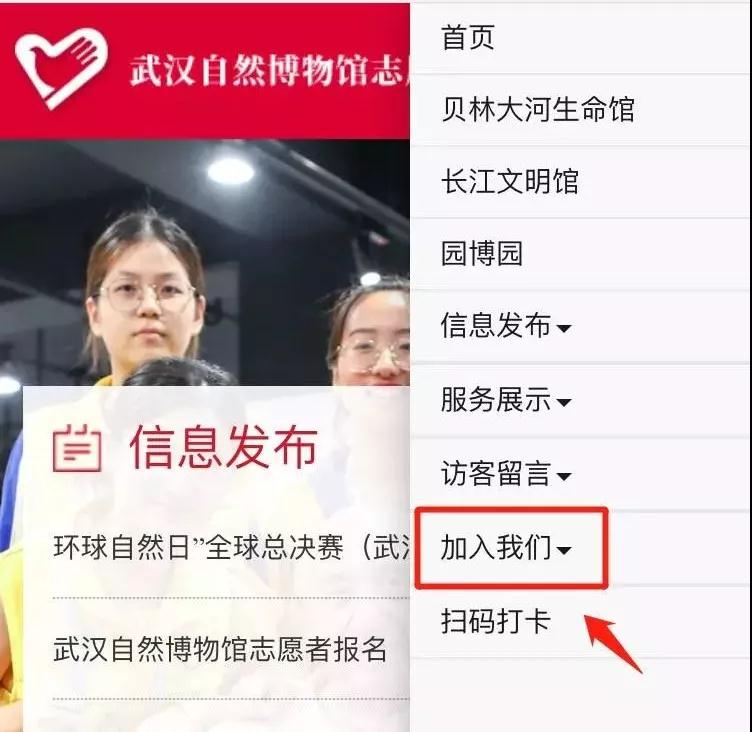Image resolution: width=752 pixels, height=732 pixels.
Task: Select 贝林大河生命馆 from the menu
Action: tap(580, 109)
